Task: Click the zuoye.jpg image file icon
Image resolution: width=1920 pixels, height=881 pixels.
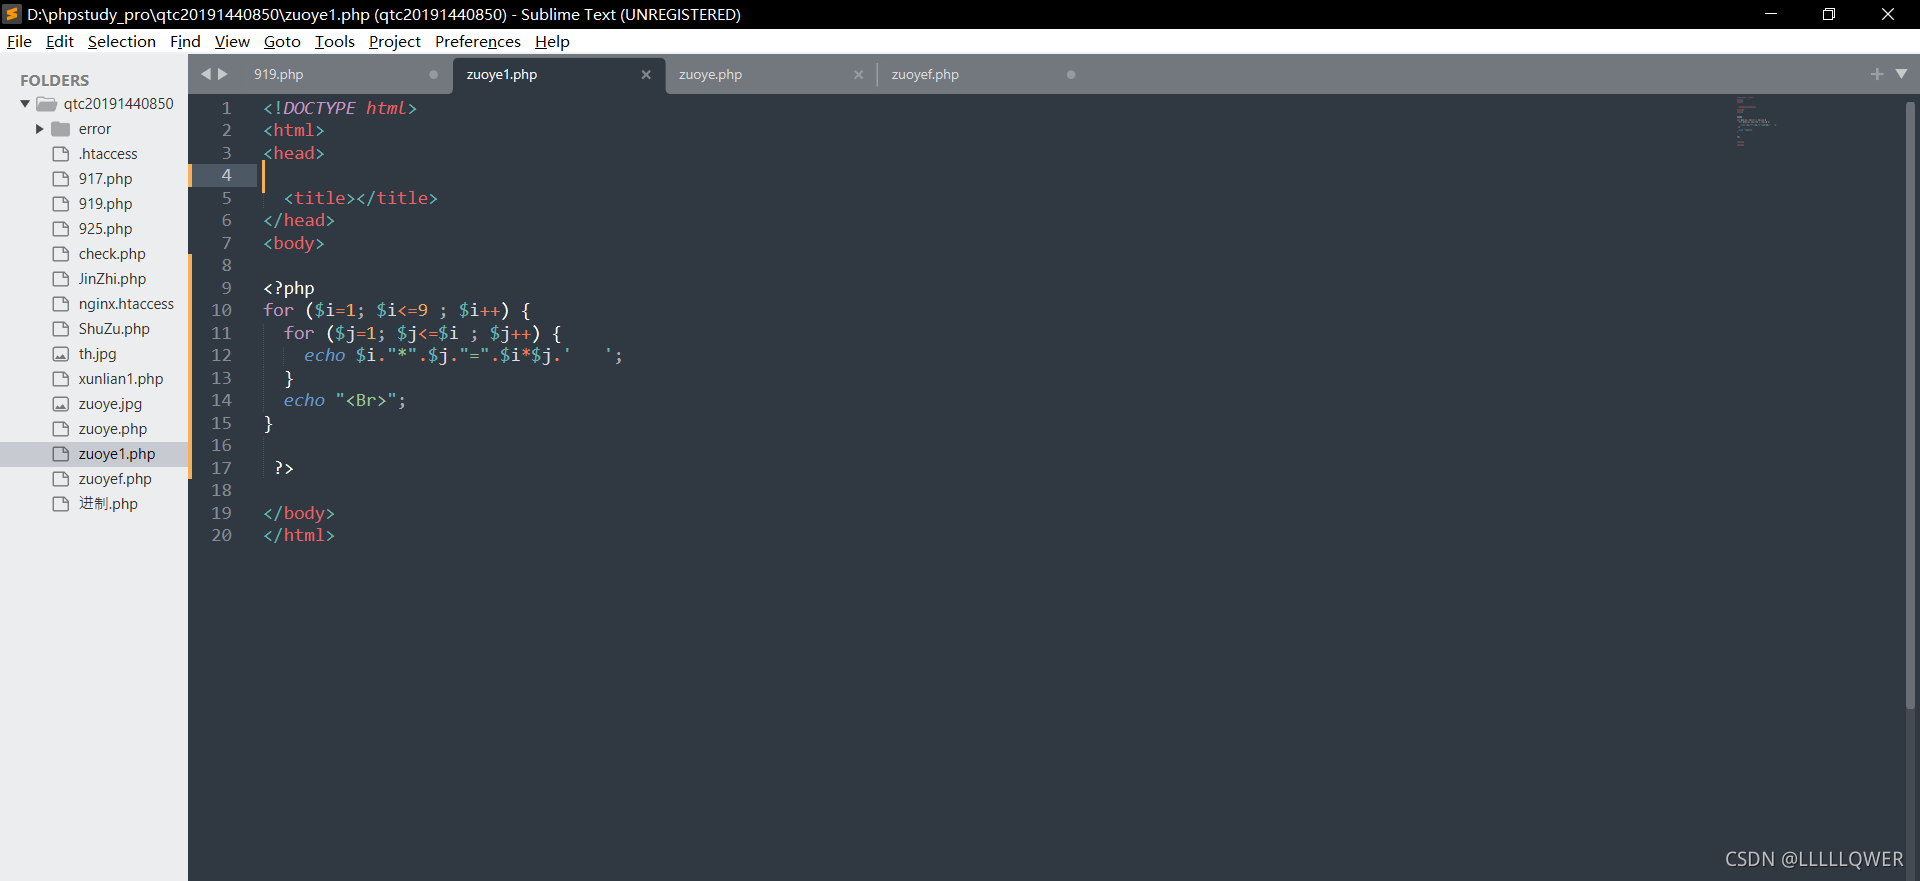Action: tap(61, 404)
